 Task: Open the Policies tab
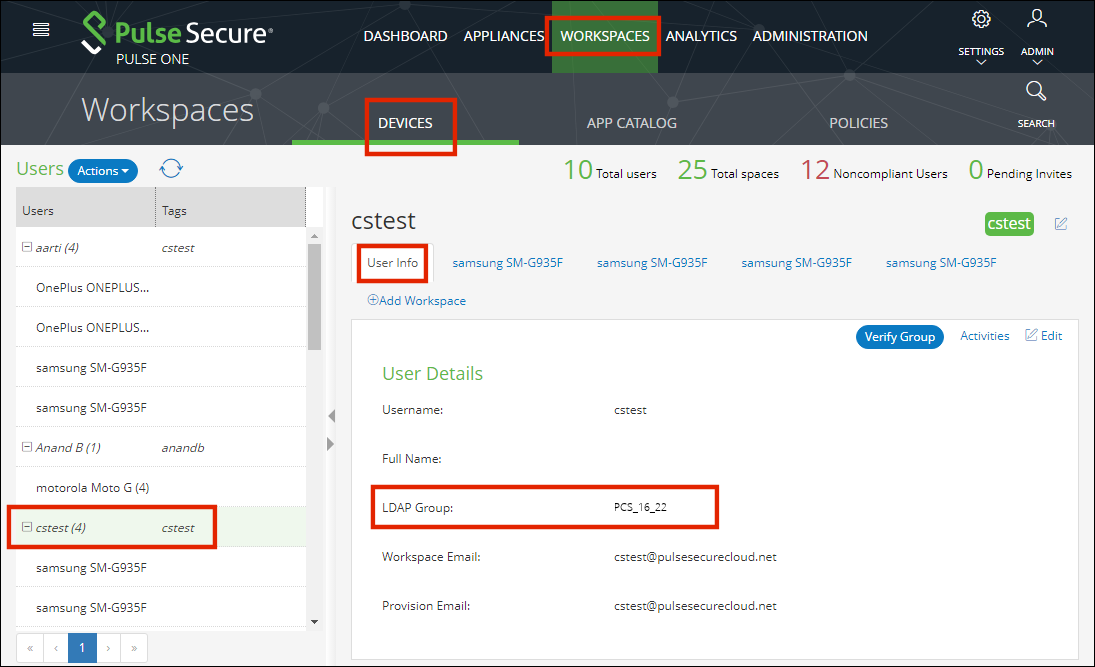tap(858, 123)
